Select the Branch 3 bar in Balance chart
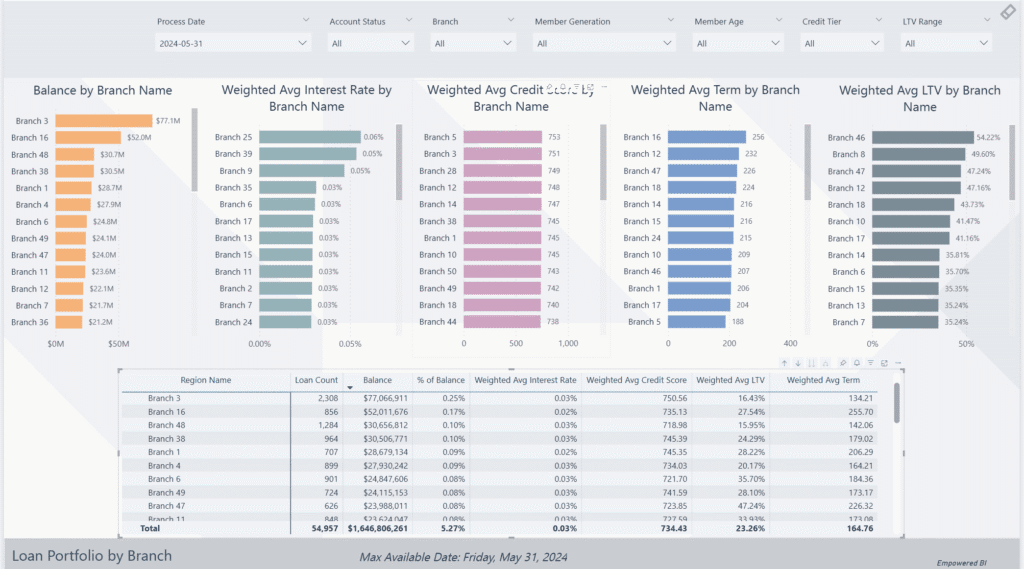 (x=103, y=121)
